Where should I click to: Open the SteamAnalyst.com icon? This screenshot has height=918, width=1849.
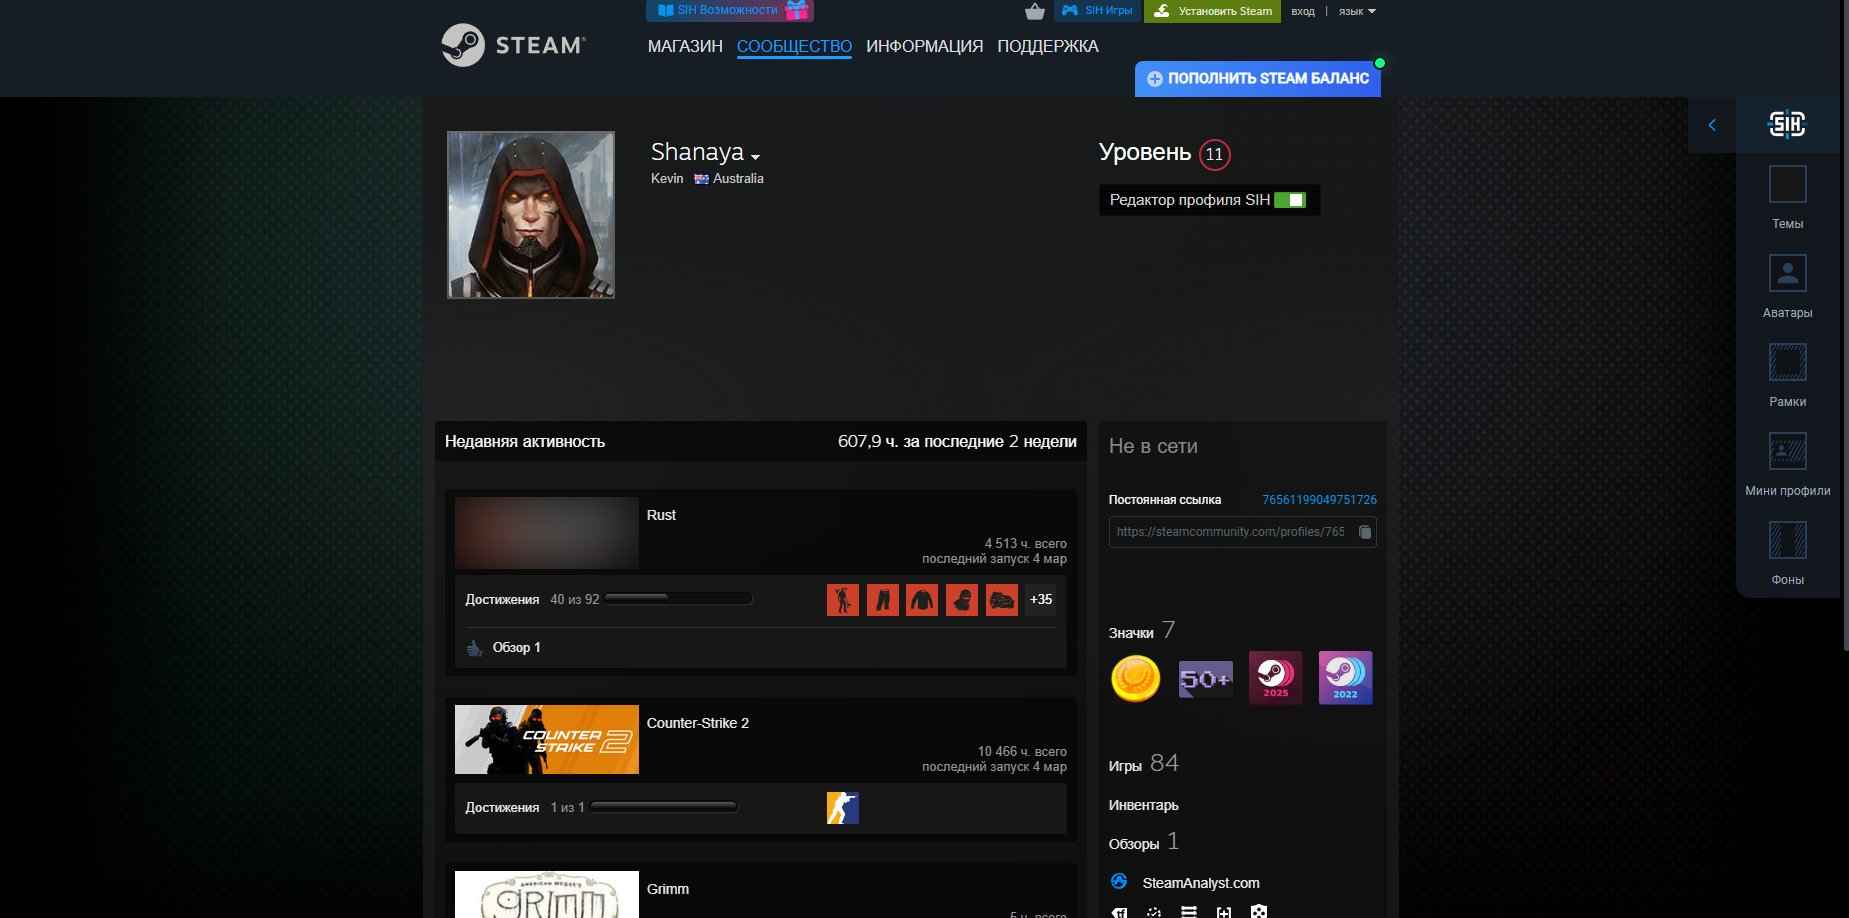(x=1120, y=882)
